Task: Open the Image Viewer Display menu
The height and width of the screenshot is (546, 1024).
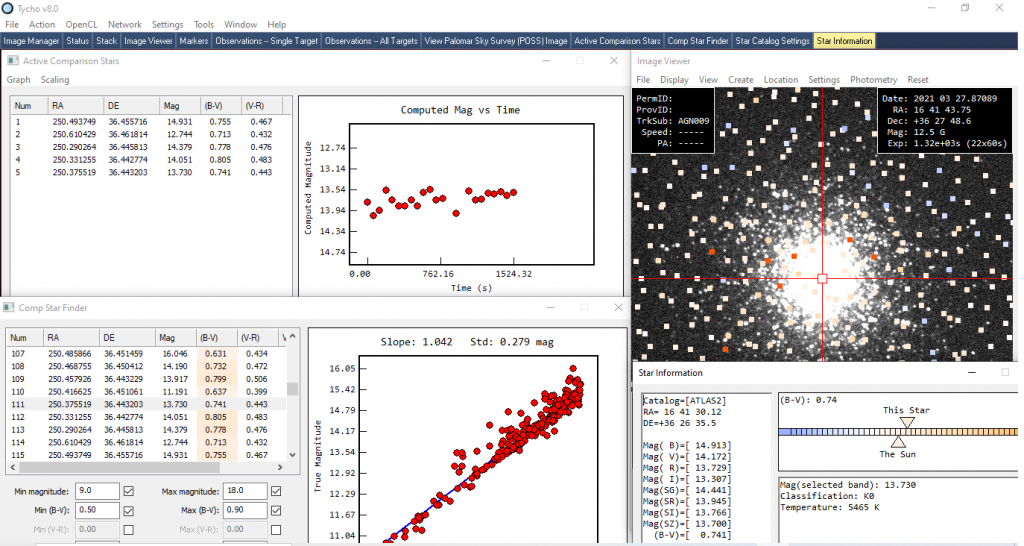Action: point(674,79)
